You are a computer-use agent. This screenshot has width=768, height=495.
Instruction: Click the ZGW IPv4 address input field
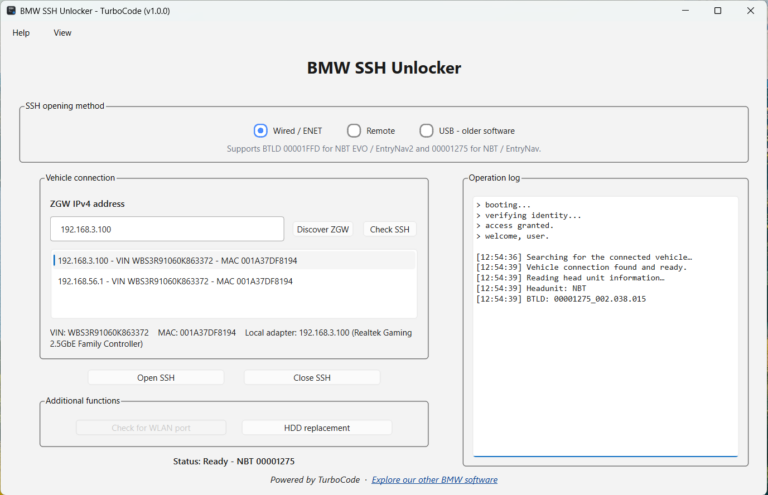click(x=167, y=229)
